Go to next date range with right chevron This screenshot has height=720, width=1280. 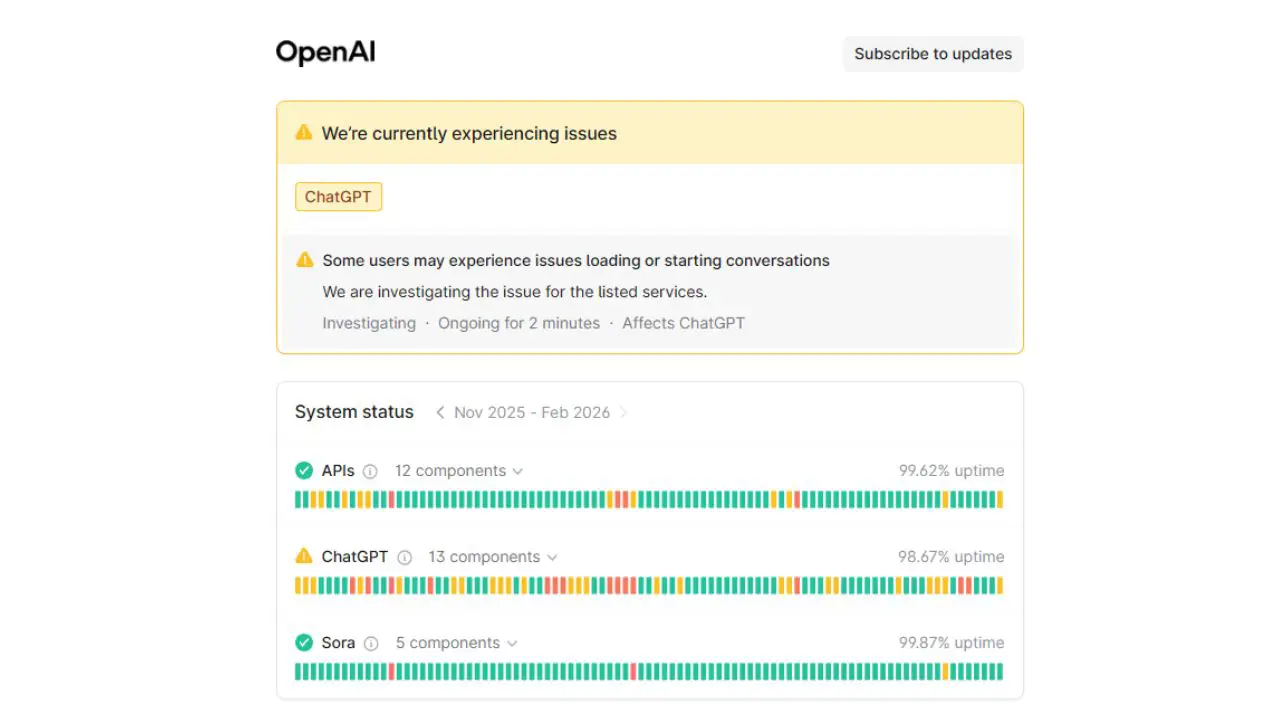tap(624, 412)
